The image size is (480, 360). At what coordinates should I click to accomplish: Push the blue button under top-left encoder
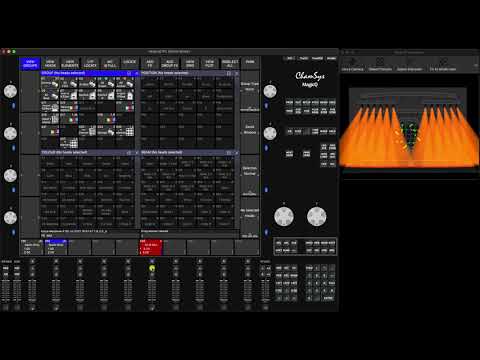click(14, 106)
